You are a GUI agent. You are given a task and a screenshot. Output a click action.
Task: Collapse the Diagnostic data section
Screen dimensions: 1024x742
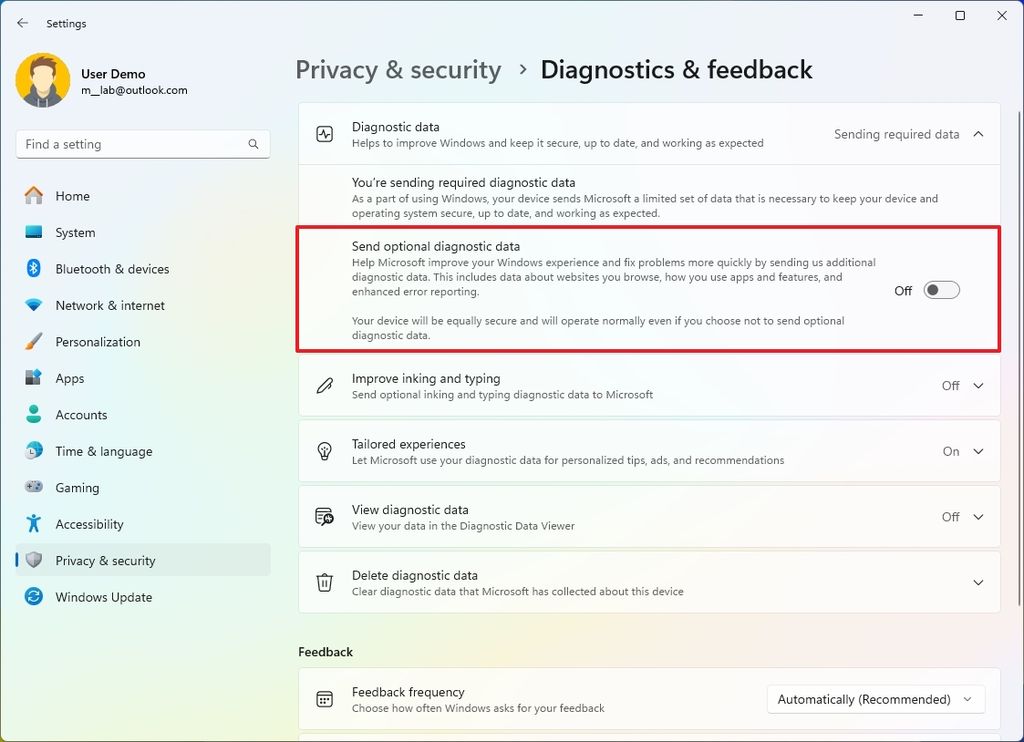(978, 134)
